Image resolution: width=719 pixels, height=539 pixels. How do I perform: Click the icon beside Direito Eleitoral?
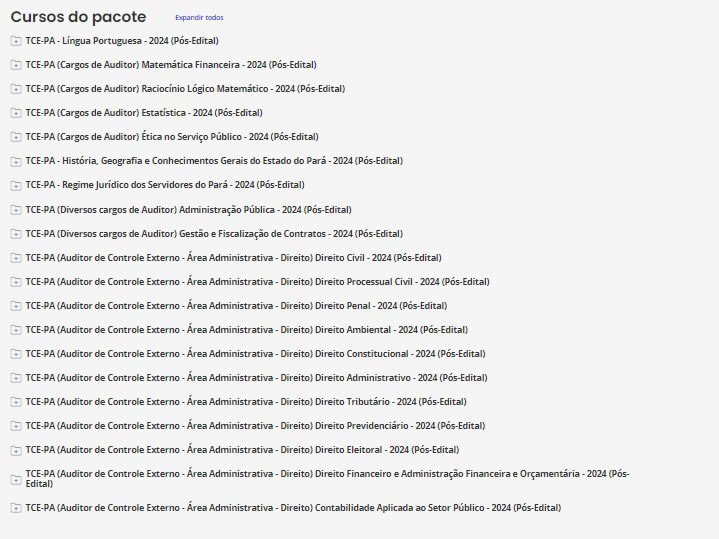[x=15, y=450]
